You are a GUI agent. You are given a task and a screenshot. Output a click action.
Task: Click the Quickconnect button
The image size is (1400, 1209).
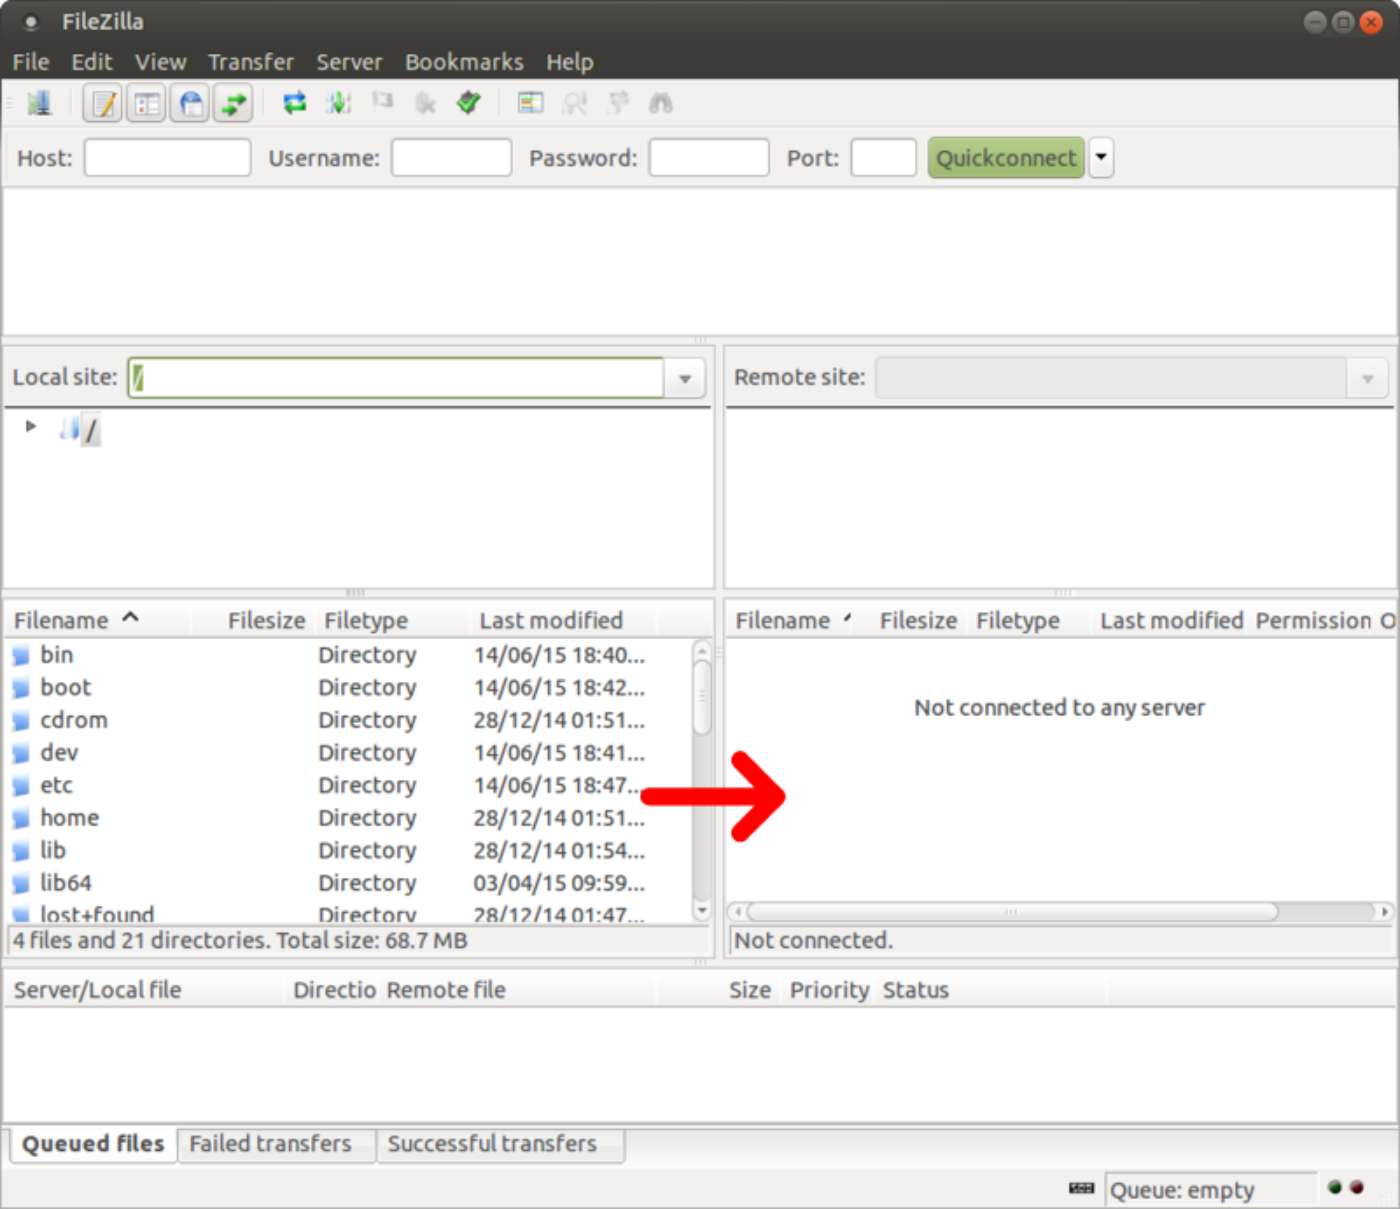(1006, 158)
